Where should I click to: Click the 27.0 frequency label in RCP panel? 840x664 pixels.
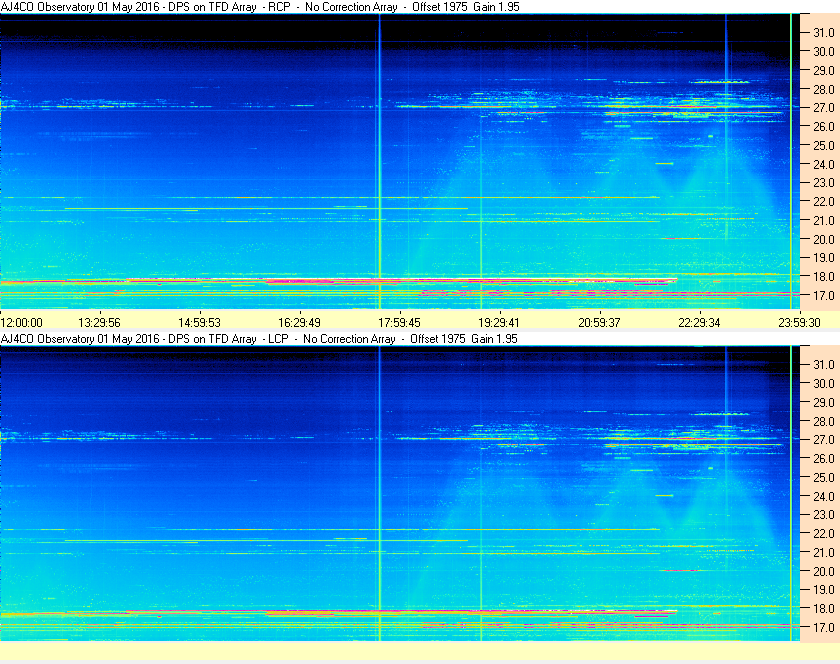pyautogui.click(x=824, y=108)
